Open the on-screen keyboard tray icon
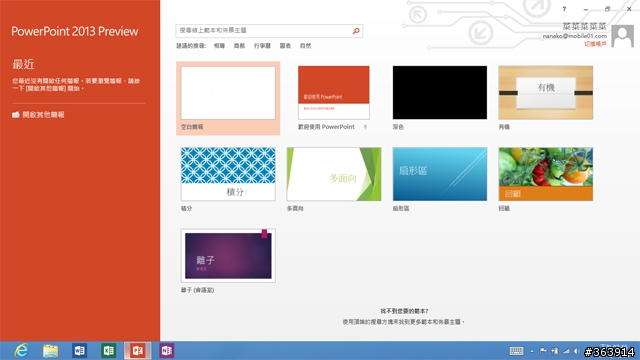The image size is (640, 360). point(516,351)
